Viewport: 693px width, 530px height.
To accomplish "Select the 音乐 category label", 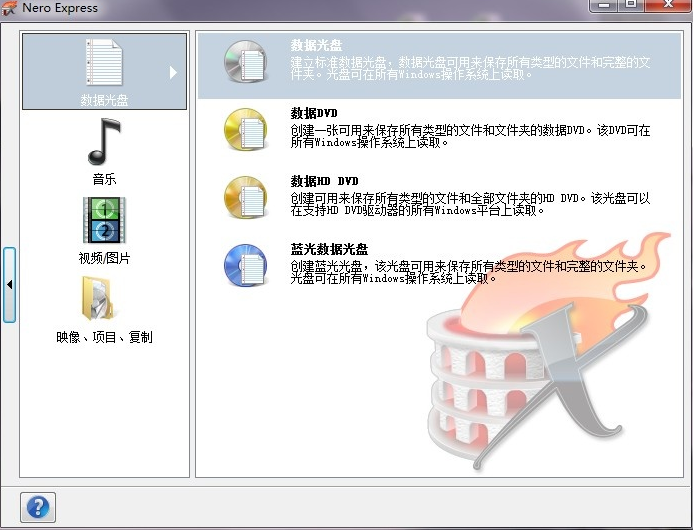I will coord(104,179).
